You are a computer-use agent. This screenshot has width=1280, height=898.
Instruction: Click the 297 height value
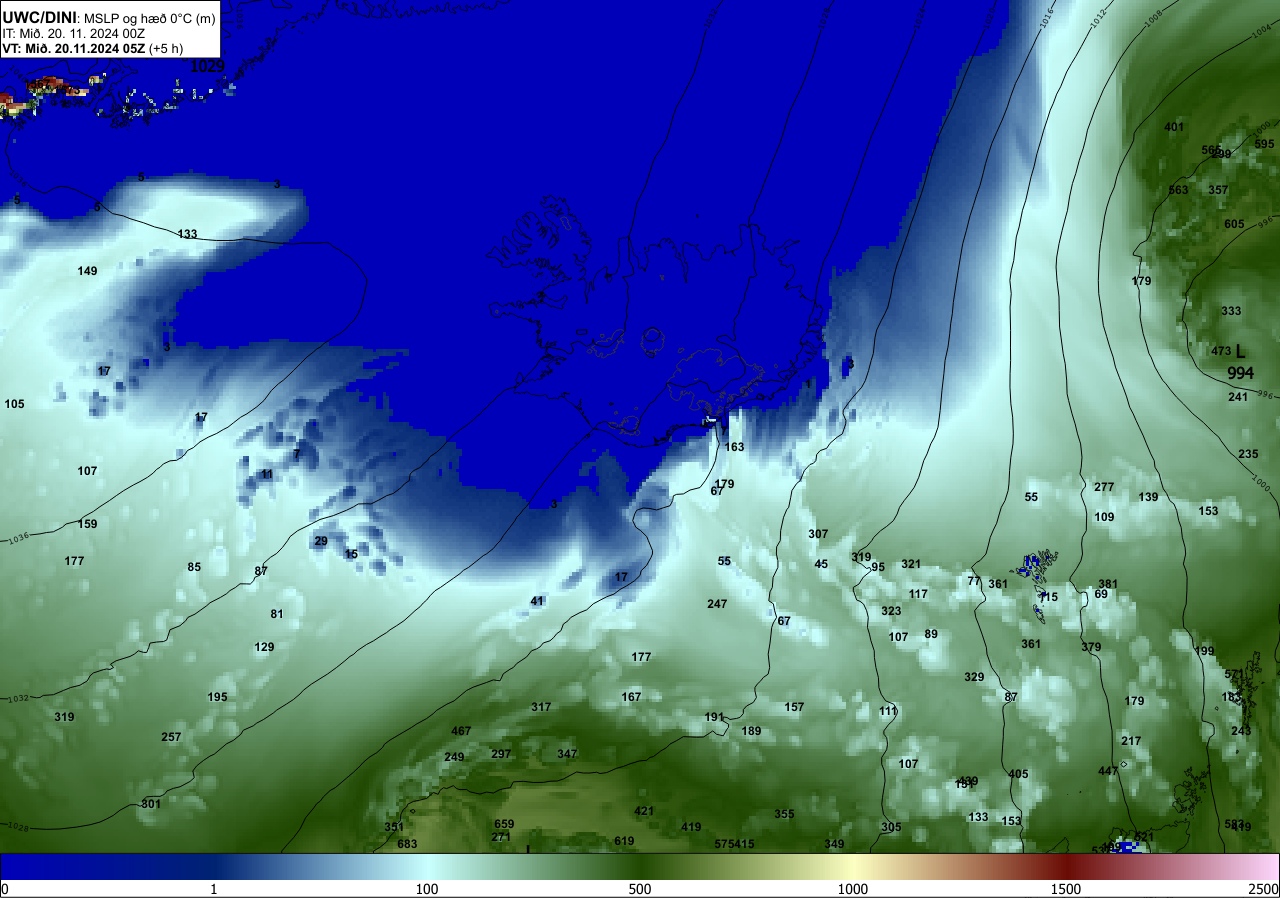tap(501, 754)
